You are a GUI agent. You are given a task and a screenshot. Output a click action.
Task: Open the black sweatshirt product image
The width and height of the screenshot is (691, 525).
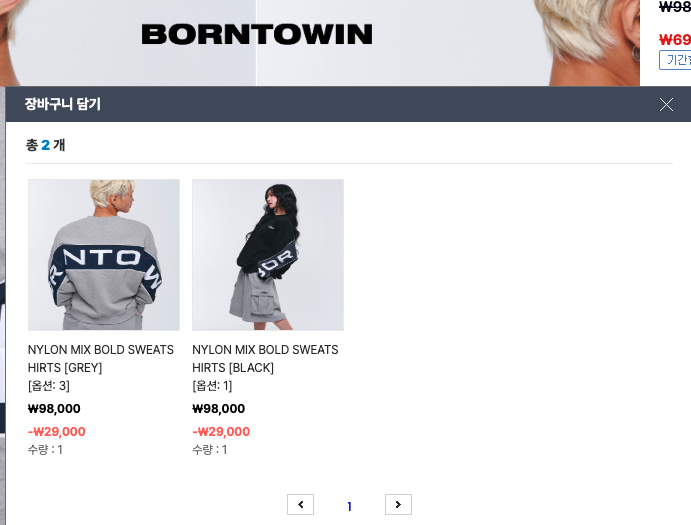click(268, 255)
